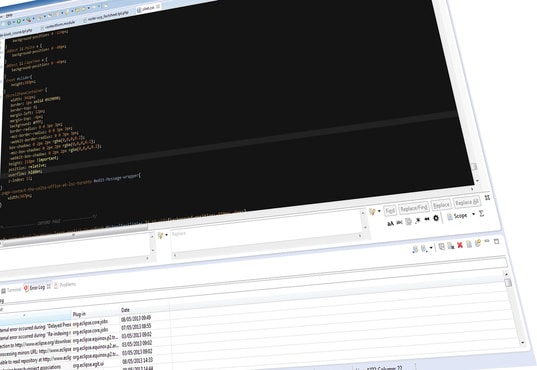
Task: Switch to the Terminal tab
Action: (11, 290)
